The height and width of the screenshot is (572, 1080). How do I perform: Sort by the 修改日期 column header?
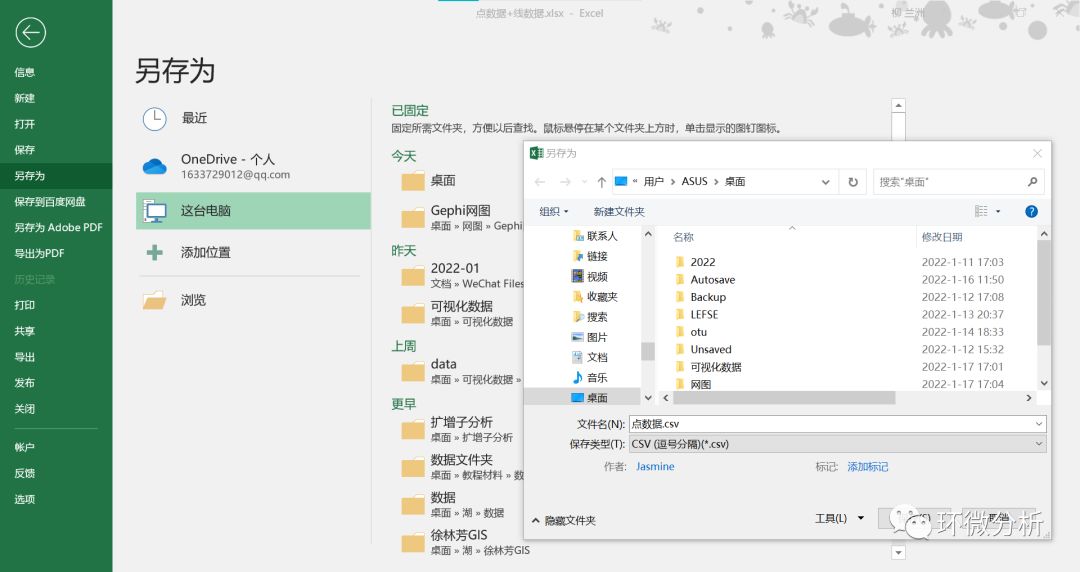942,237
